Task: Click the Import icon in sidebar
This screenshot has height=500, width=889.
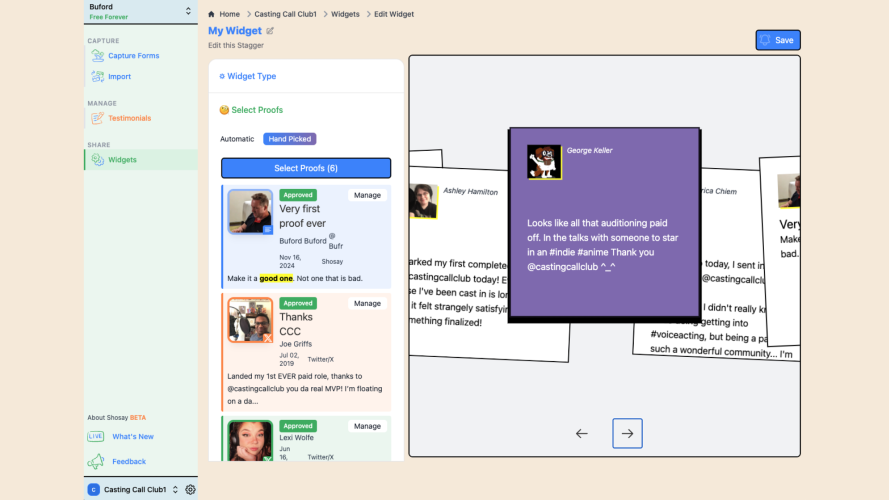Action: click(x=98, y=77)
